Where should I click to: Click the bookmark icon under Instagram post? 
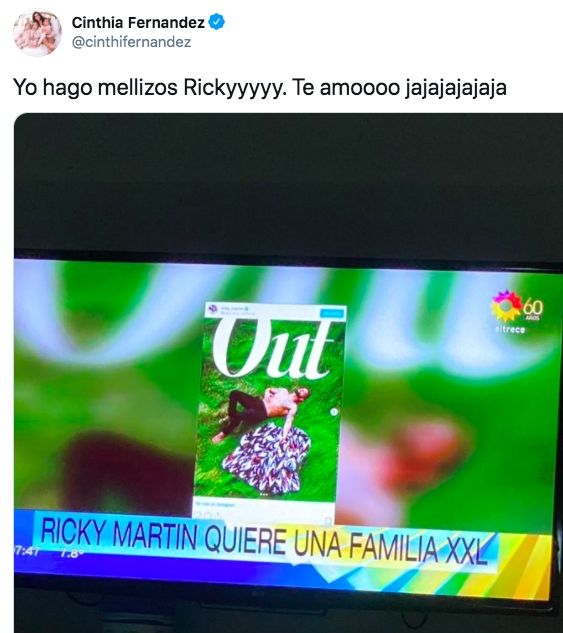(x=328, y=520)
